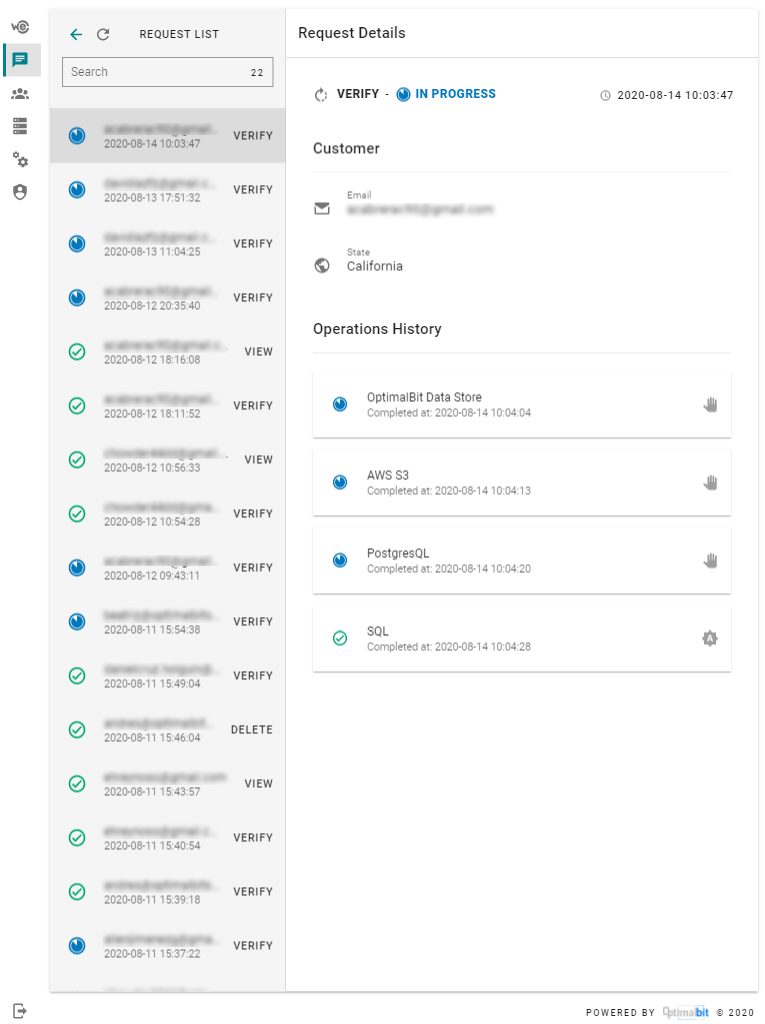765x1024 pixels.
Task: Click the back arrow in Request List
Action: (x=76, y=35)
